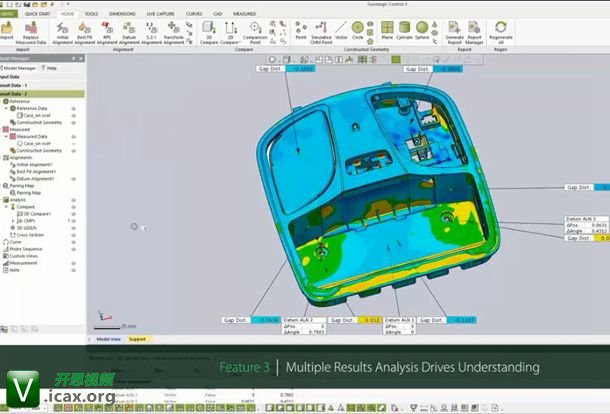Switch to the DIMENSIONS ribbon tab
The height and width of the screenshot is (414, 610).
click(x=122, y=14)
